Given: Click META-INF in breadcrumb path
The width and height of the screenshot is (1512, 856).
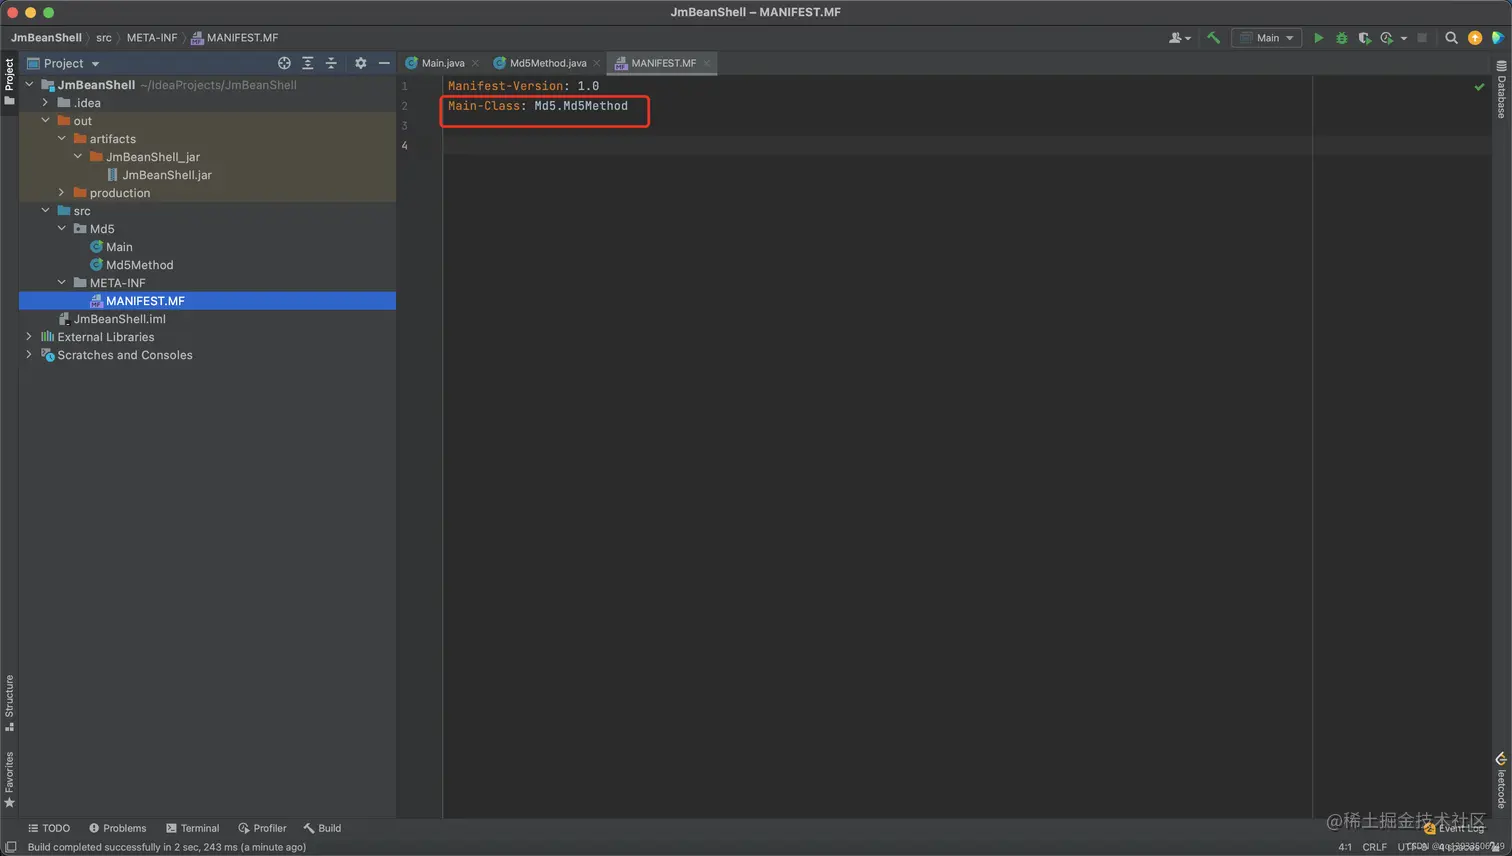Looking at the screenshot, I should point(152,38).
